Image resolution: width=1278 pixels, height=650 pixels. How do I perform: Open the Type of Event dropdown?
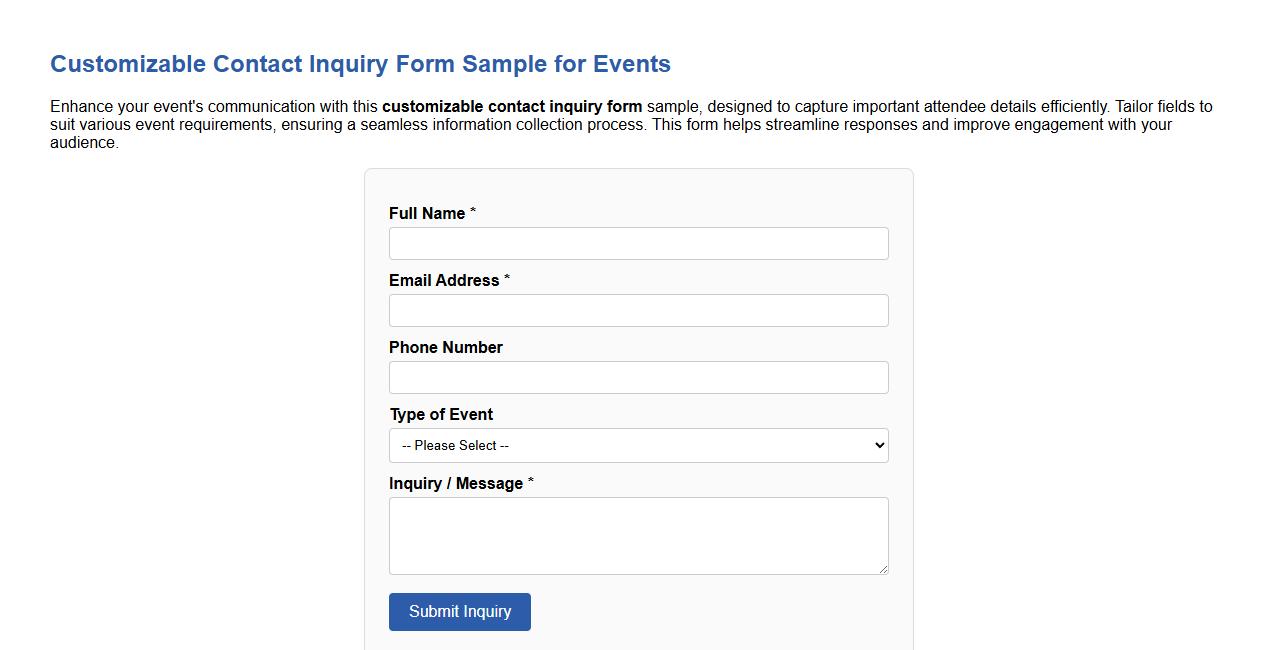(x=638, y=445)
